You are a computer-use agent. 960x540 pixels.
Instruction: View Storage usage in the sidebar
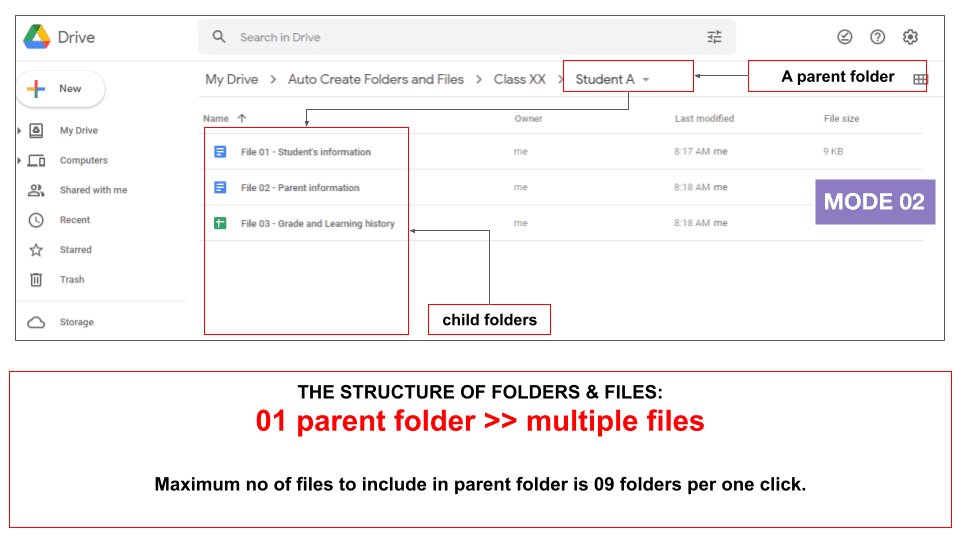point(76,322)
